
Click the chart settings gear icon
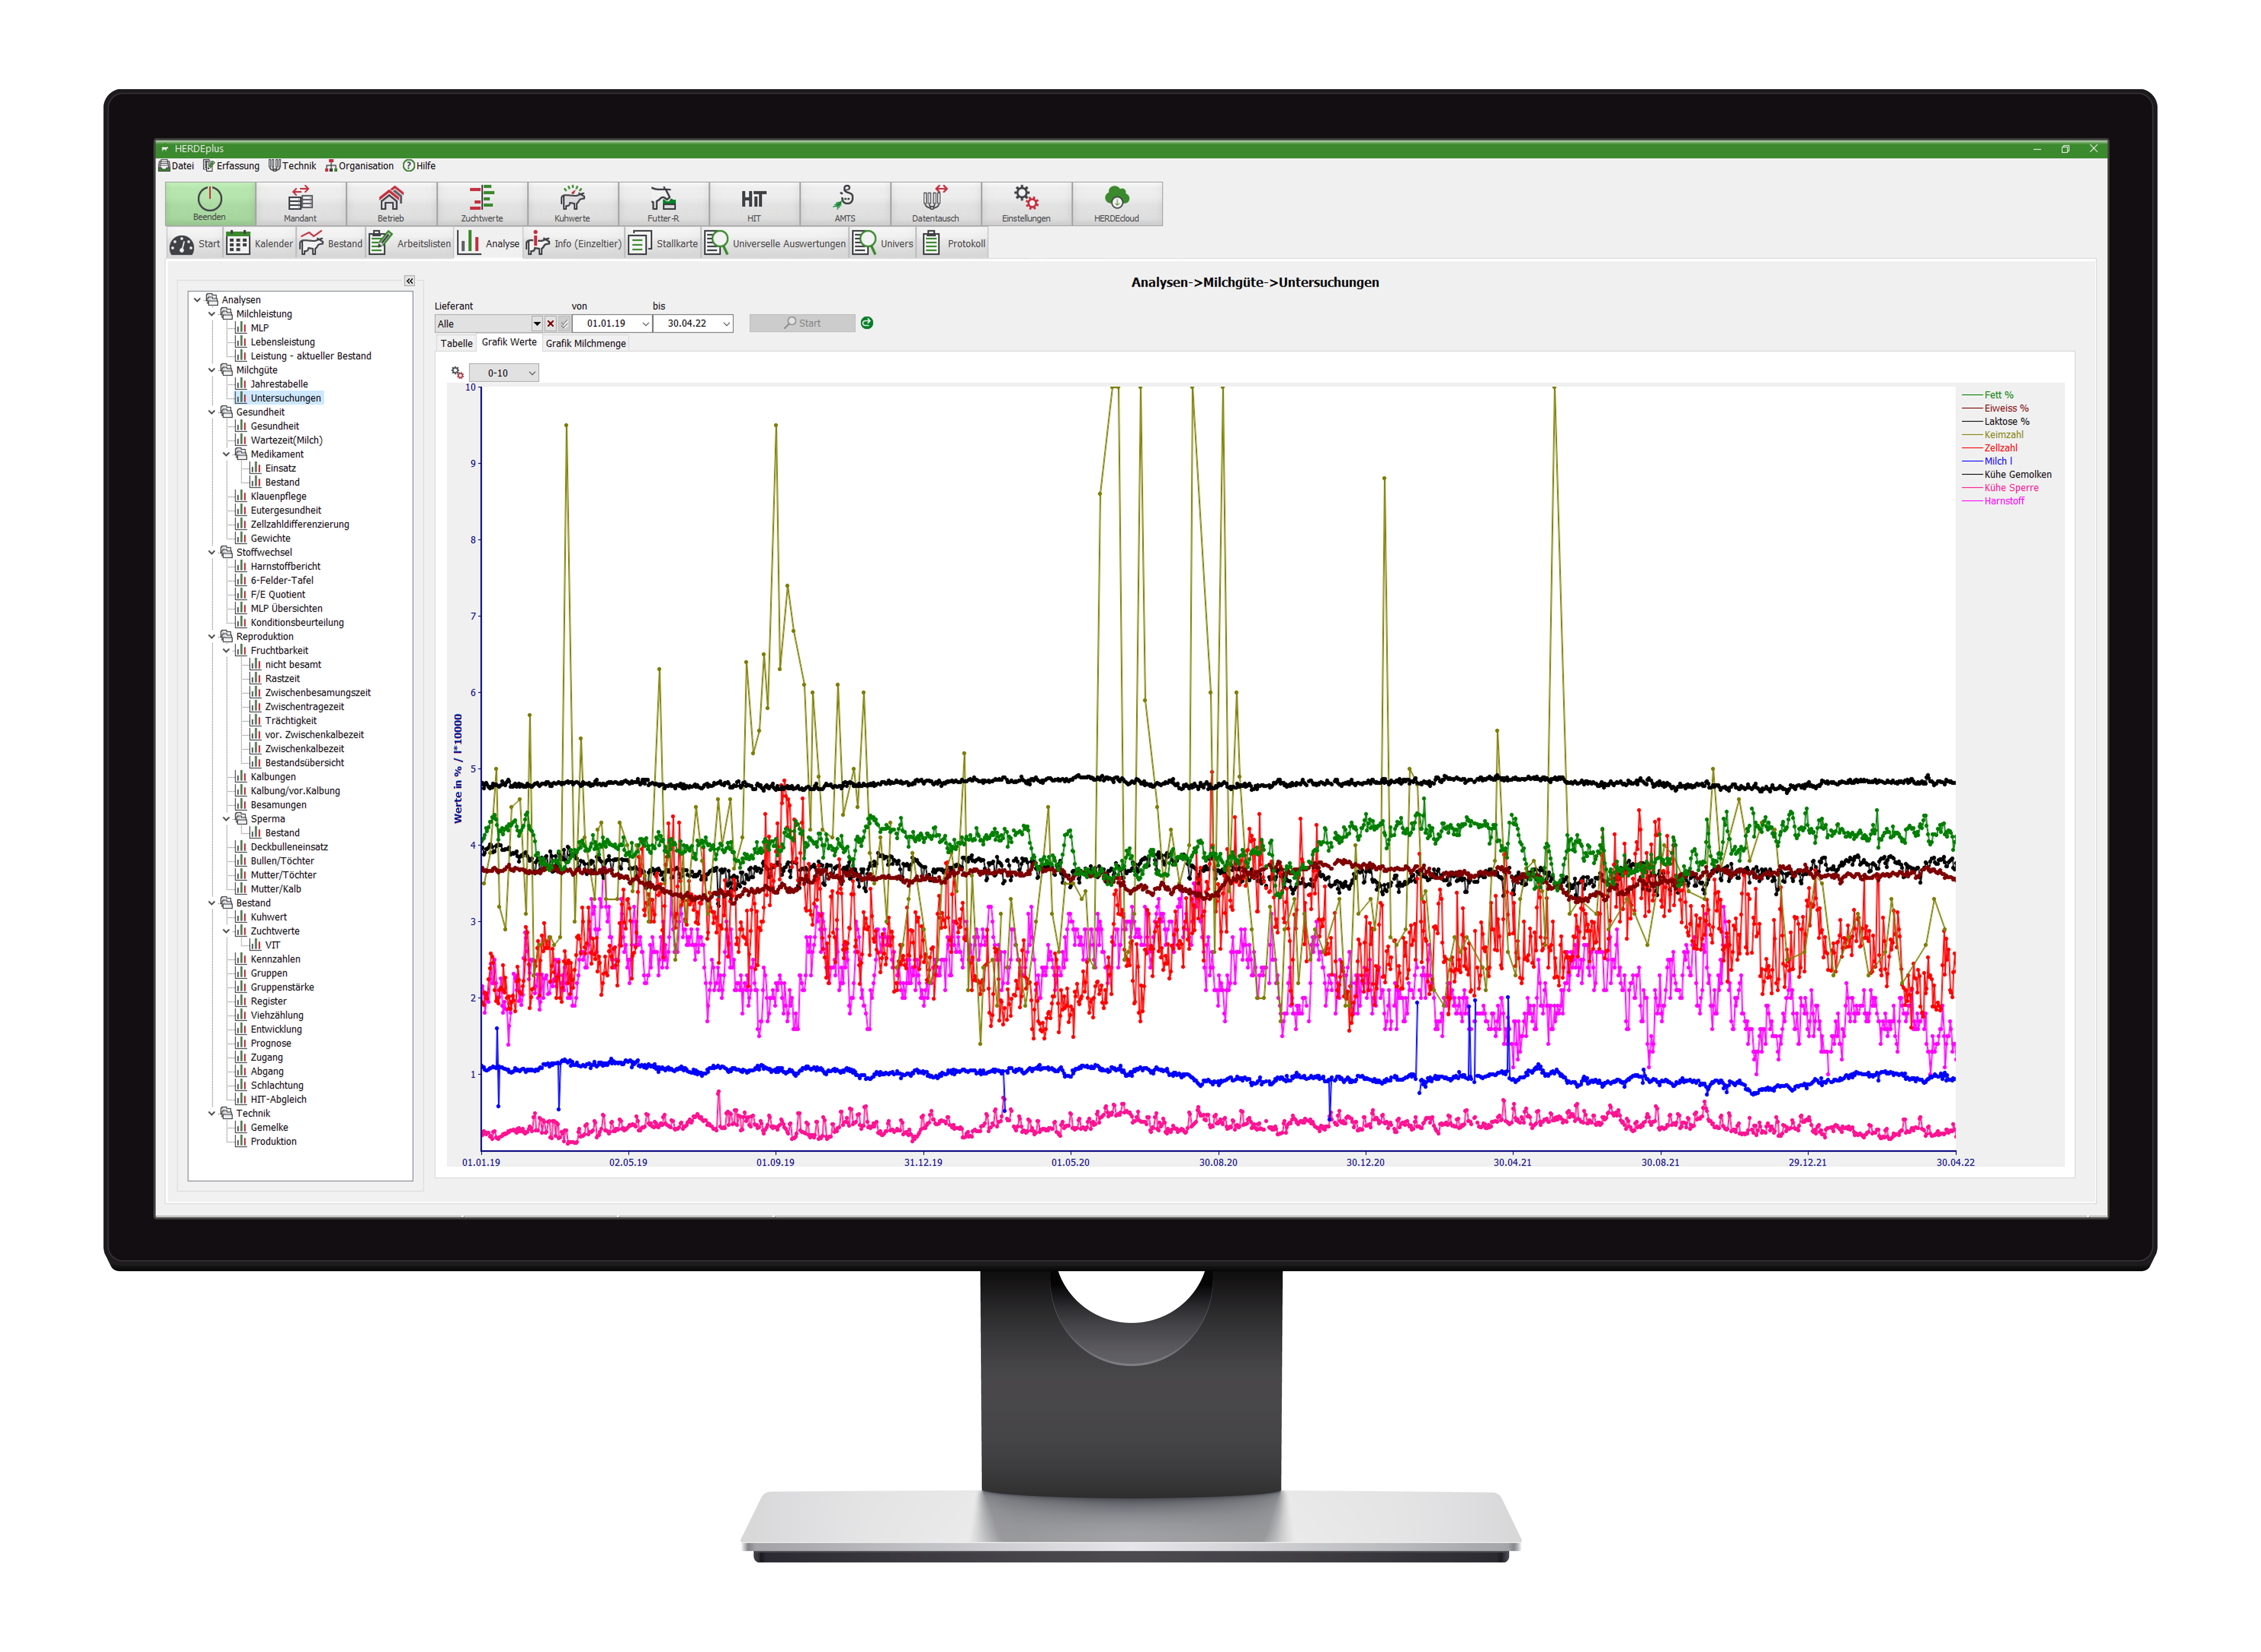pos(457,373)
